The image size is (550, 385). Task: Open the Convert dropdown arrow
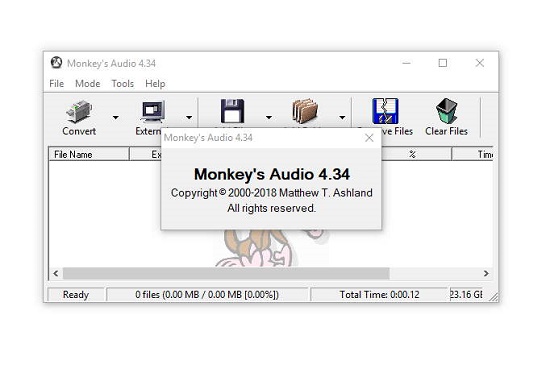[116, 117]
